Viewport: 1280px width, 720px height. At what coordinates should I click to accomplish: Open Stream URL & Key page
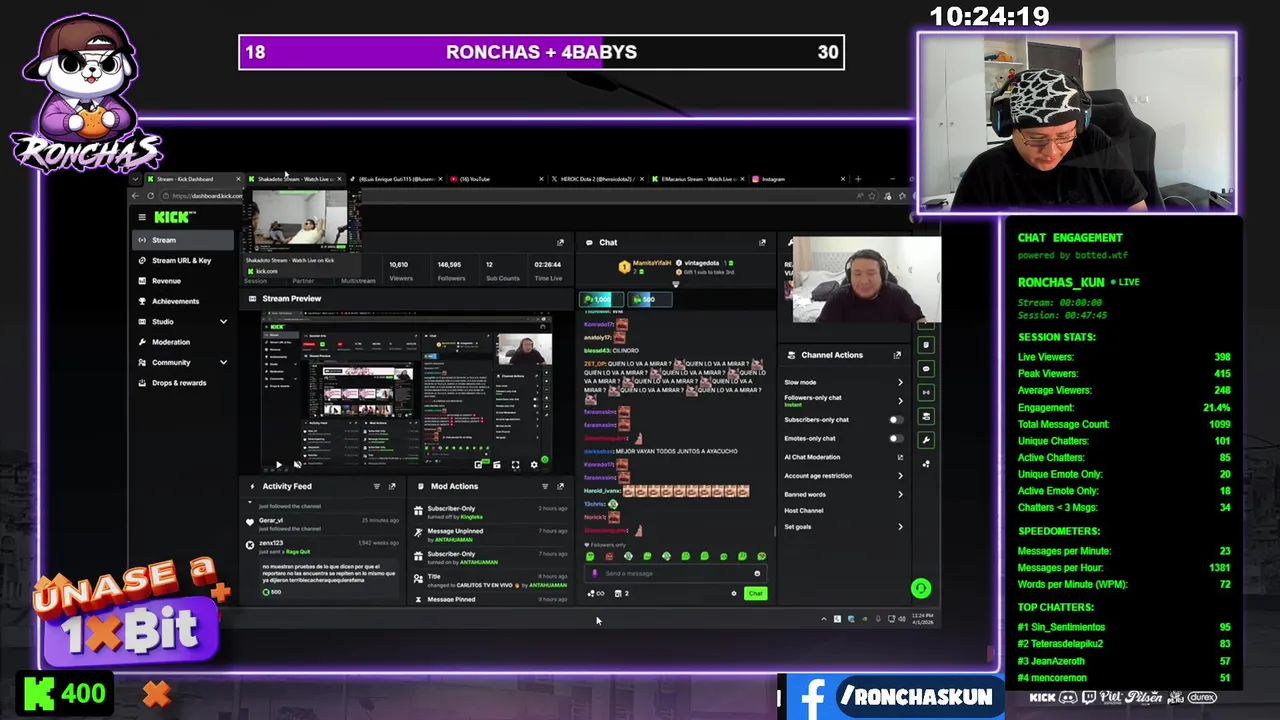coord(184,260)
